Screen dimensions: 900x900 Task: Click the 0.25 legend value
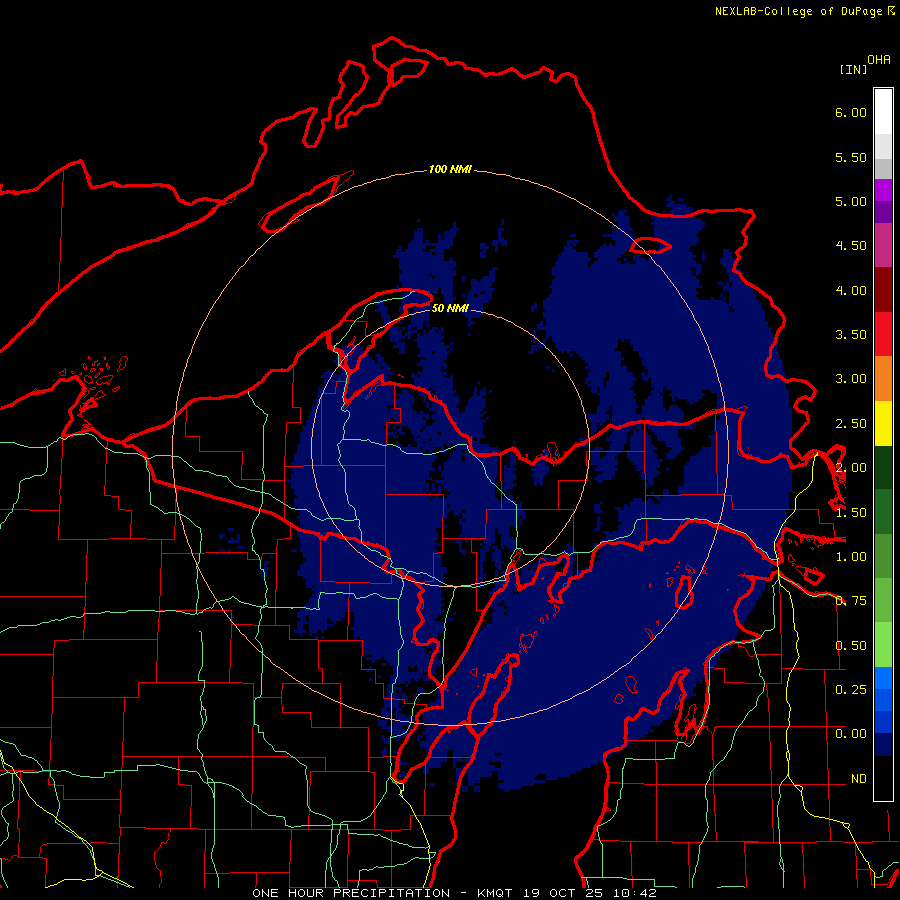tap(851, 689)
